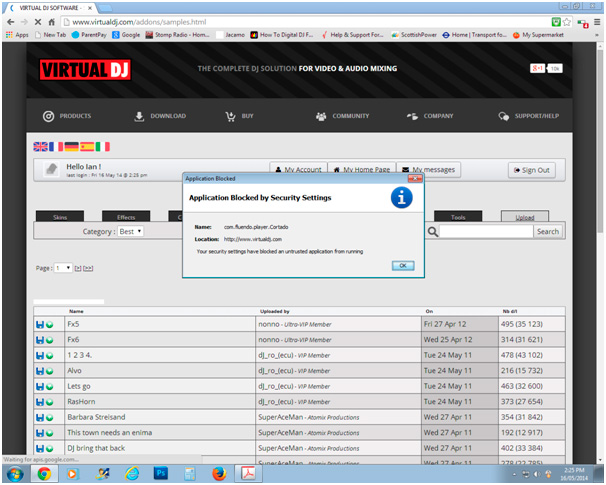Open Adobe Reader from the taskbar
This screenshot has width=606, height=485.
[x=248, y=473]
